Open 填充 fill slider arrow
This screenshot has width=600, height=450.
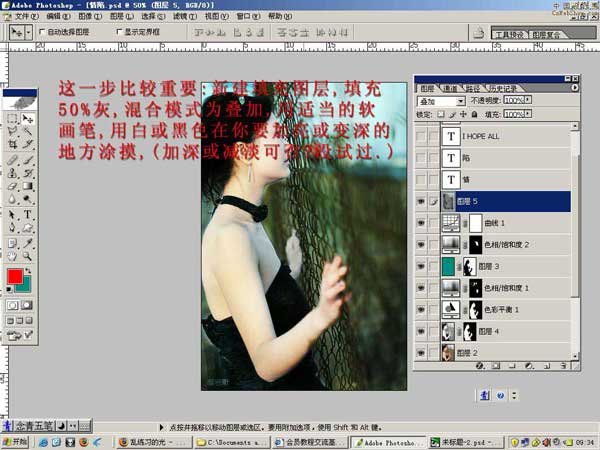(528, 114)
